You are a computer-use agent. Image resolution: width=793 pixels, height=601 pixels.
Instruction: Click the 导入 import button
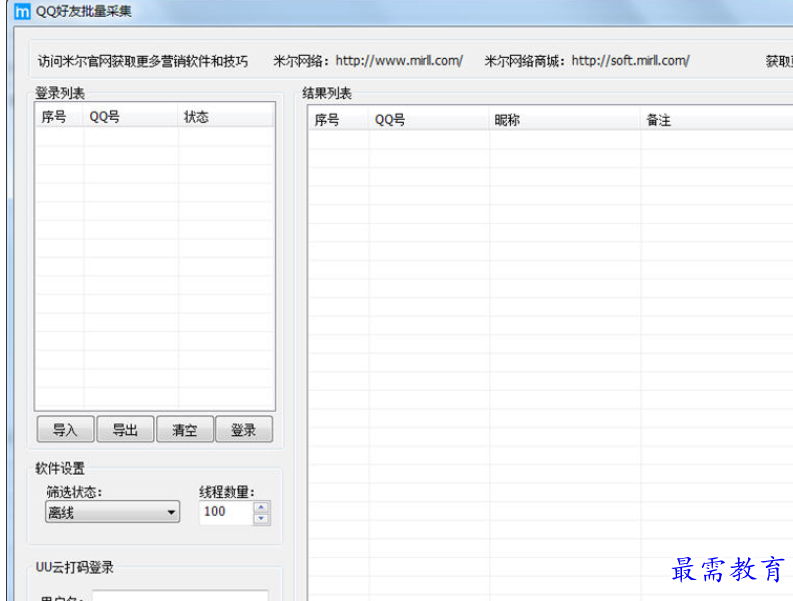pos(65,430)
